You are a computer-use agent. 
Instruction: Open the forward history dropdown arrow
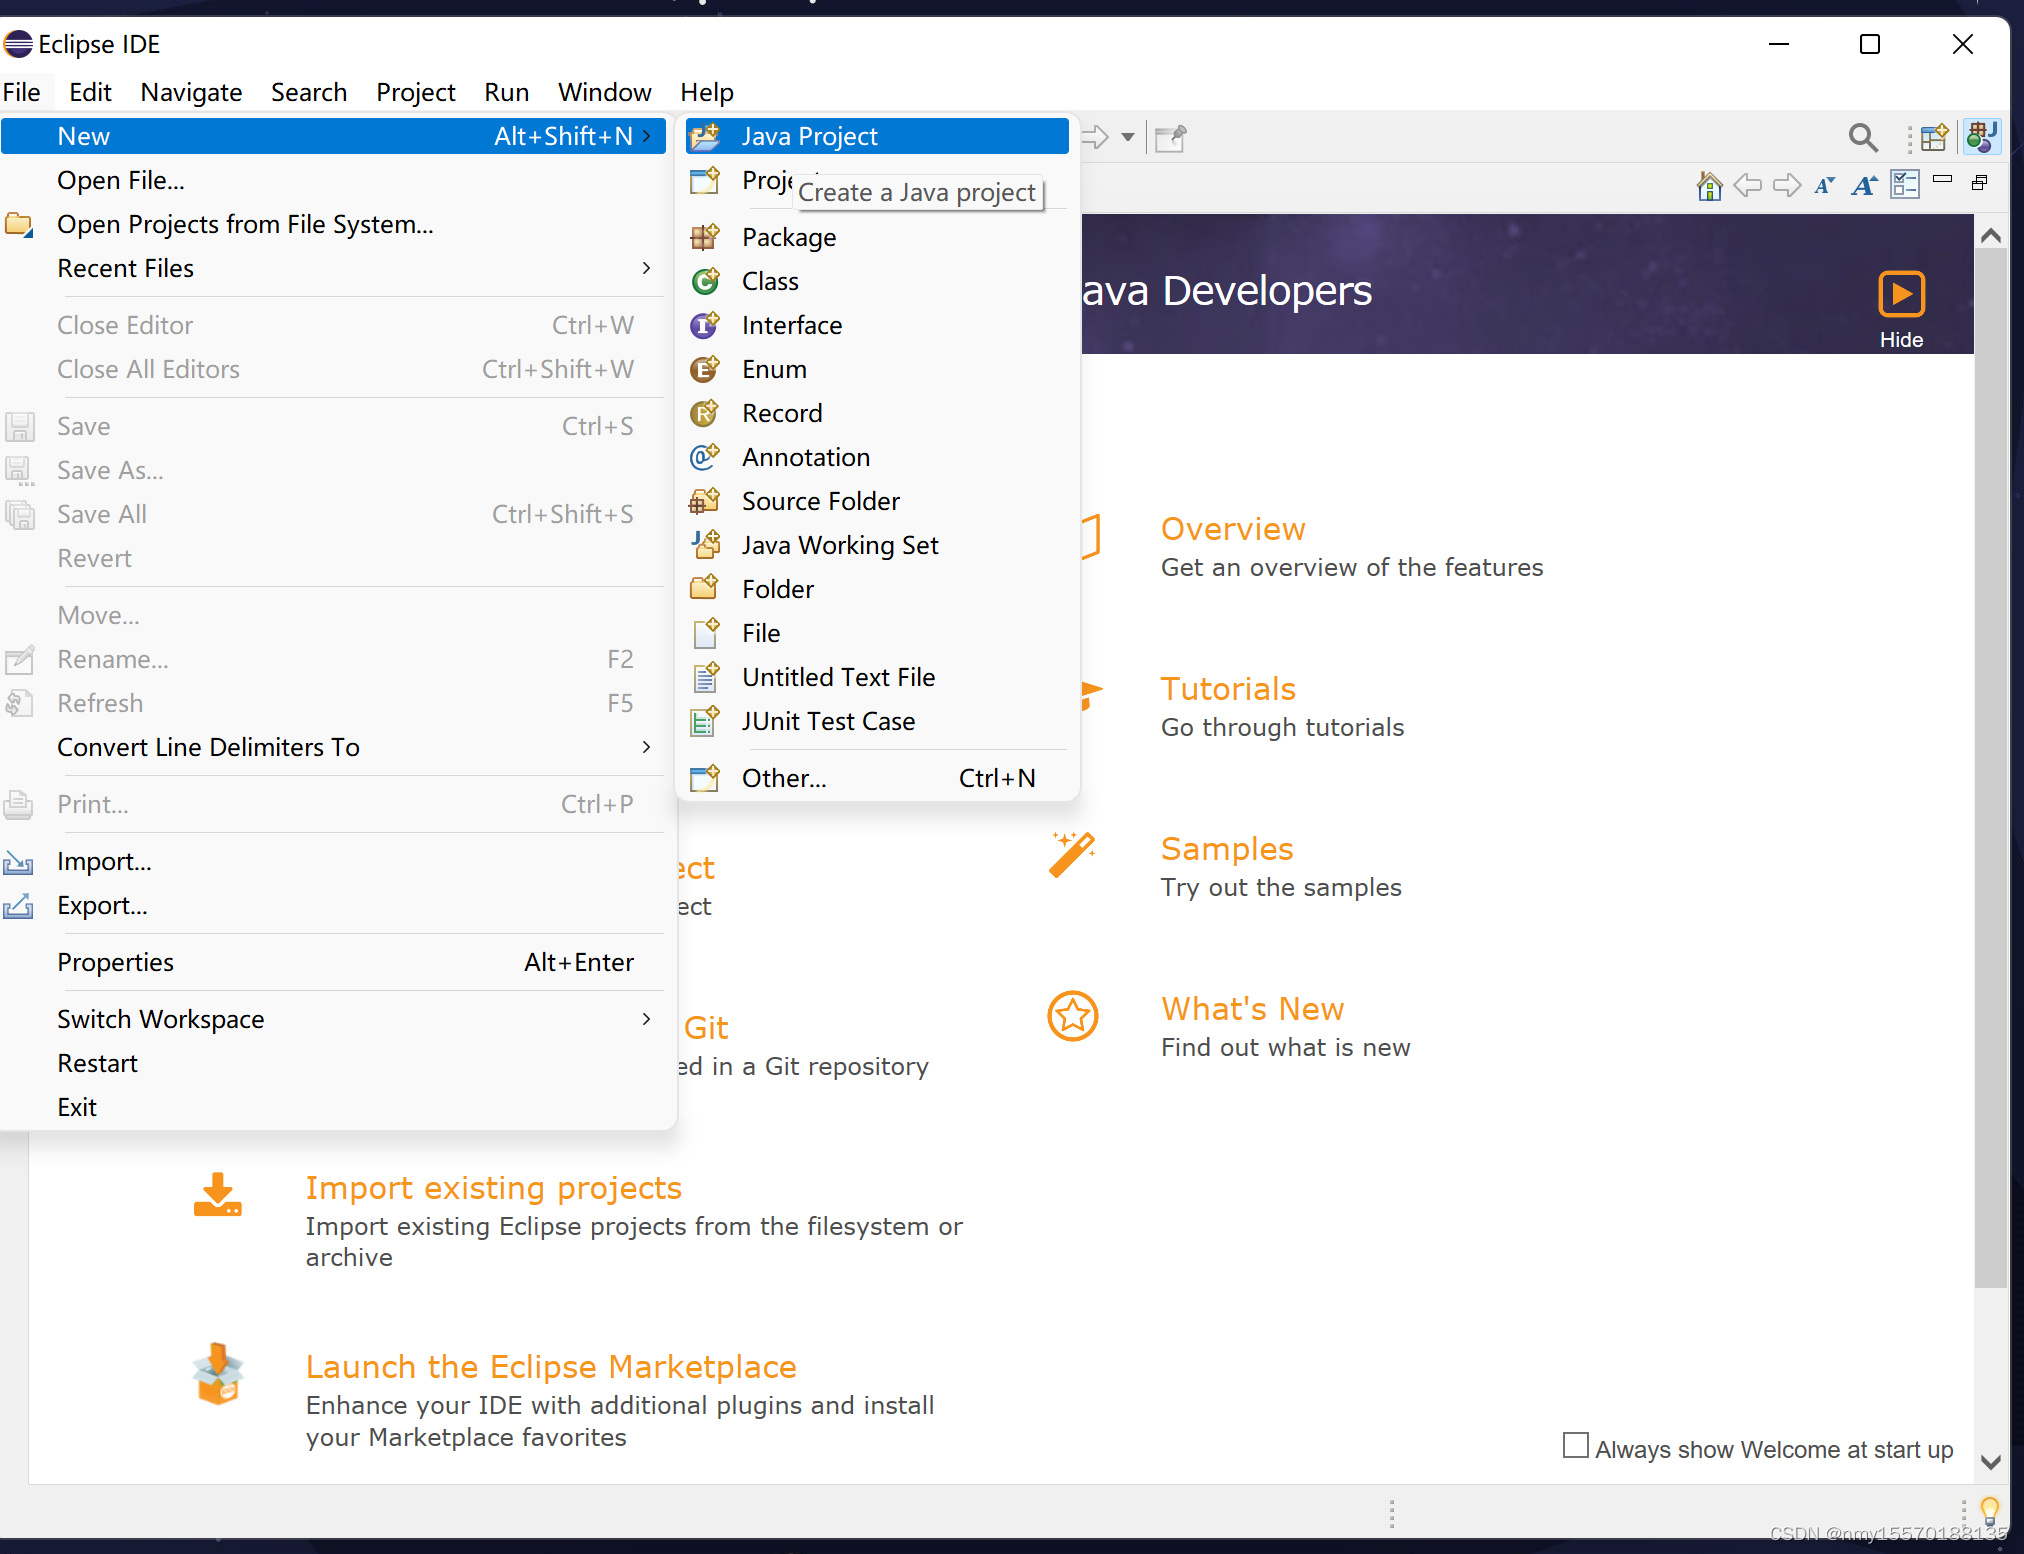[1128, 137]
